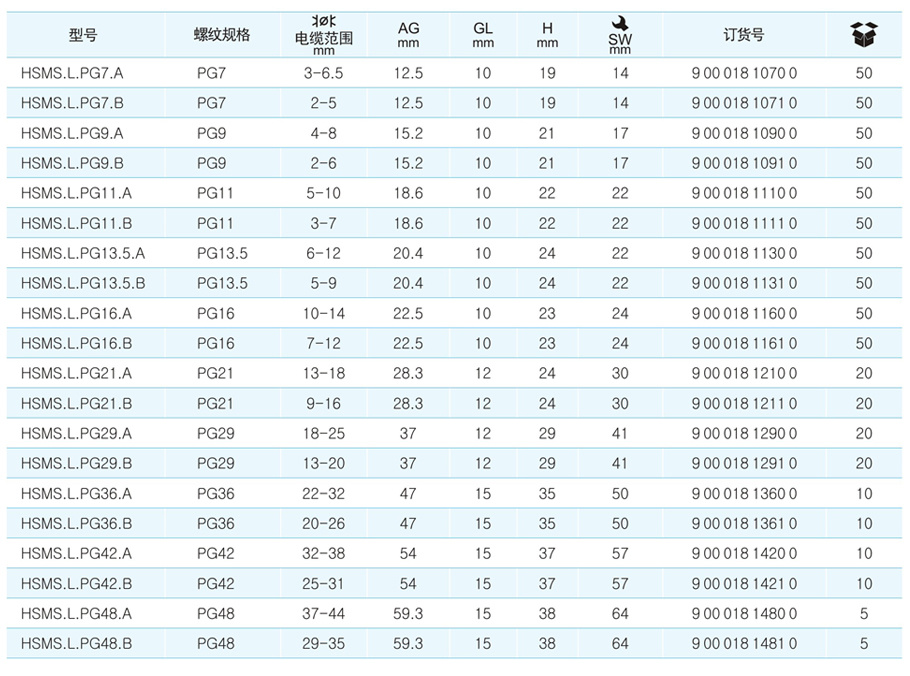Click model HSMS.L.PG36.A
Screen dimensions: 910x676
click(x=76, y=494)
